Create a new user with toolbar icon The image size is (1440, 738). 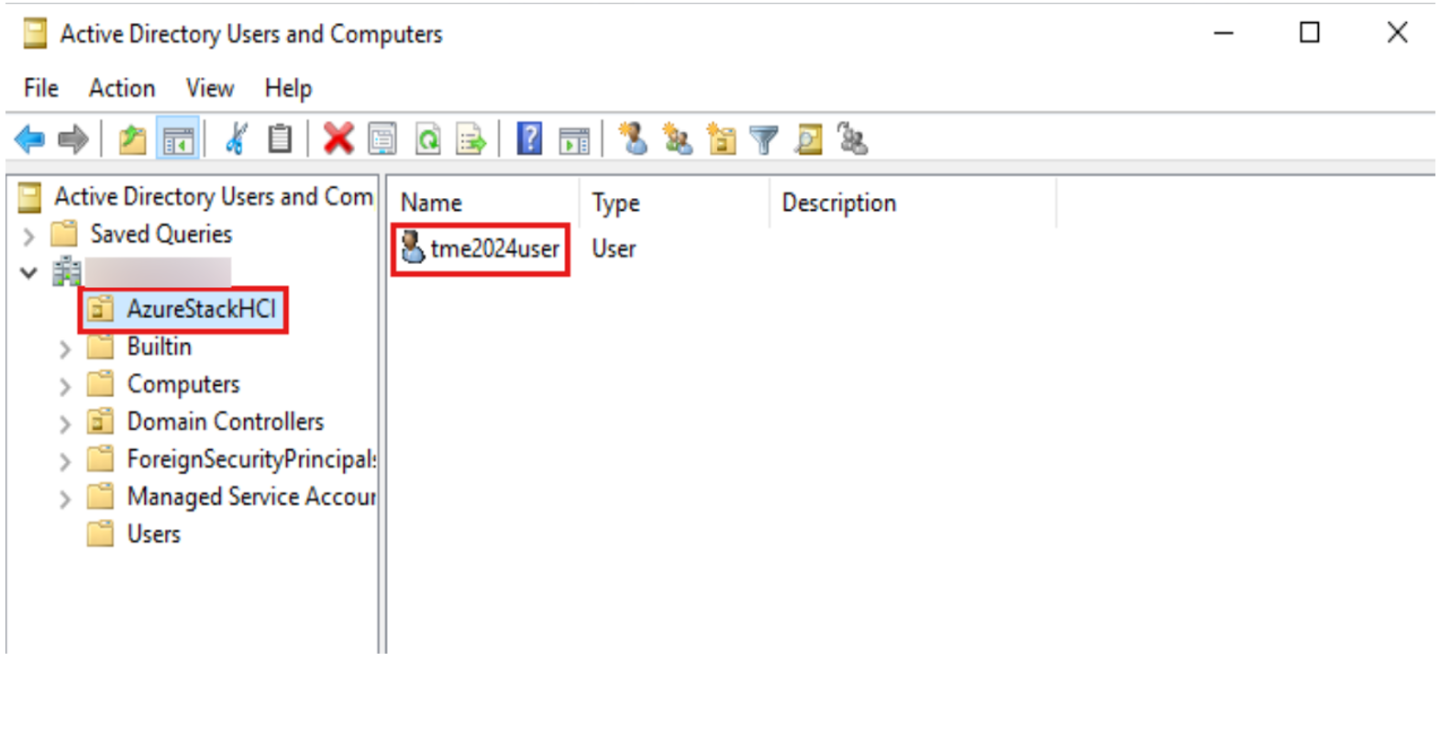click(x=633, y=140)
